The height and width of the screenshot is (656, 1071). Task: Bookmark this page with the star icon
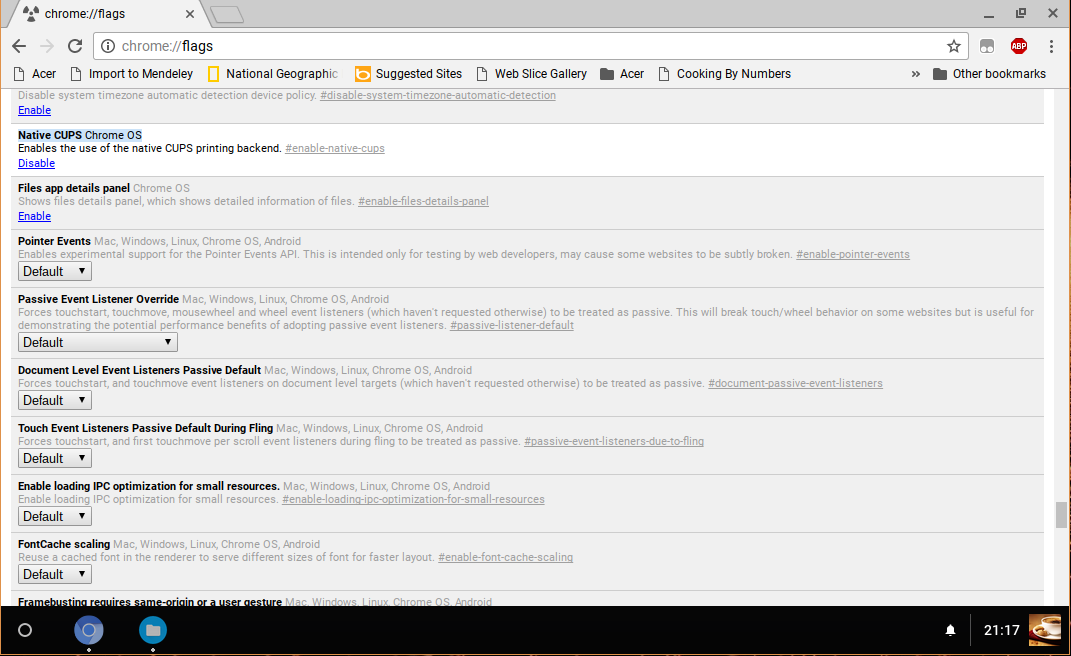point(953,46)
